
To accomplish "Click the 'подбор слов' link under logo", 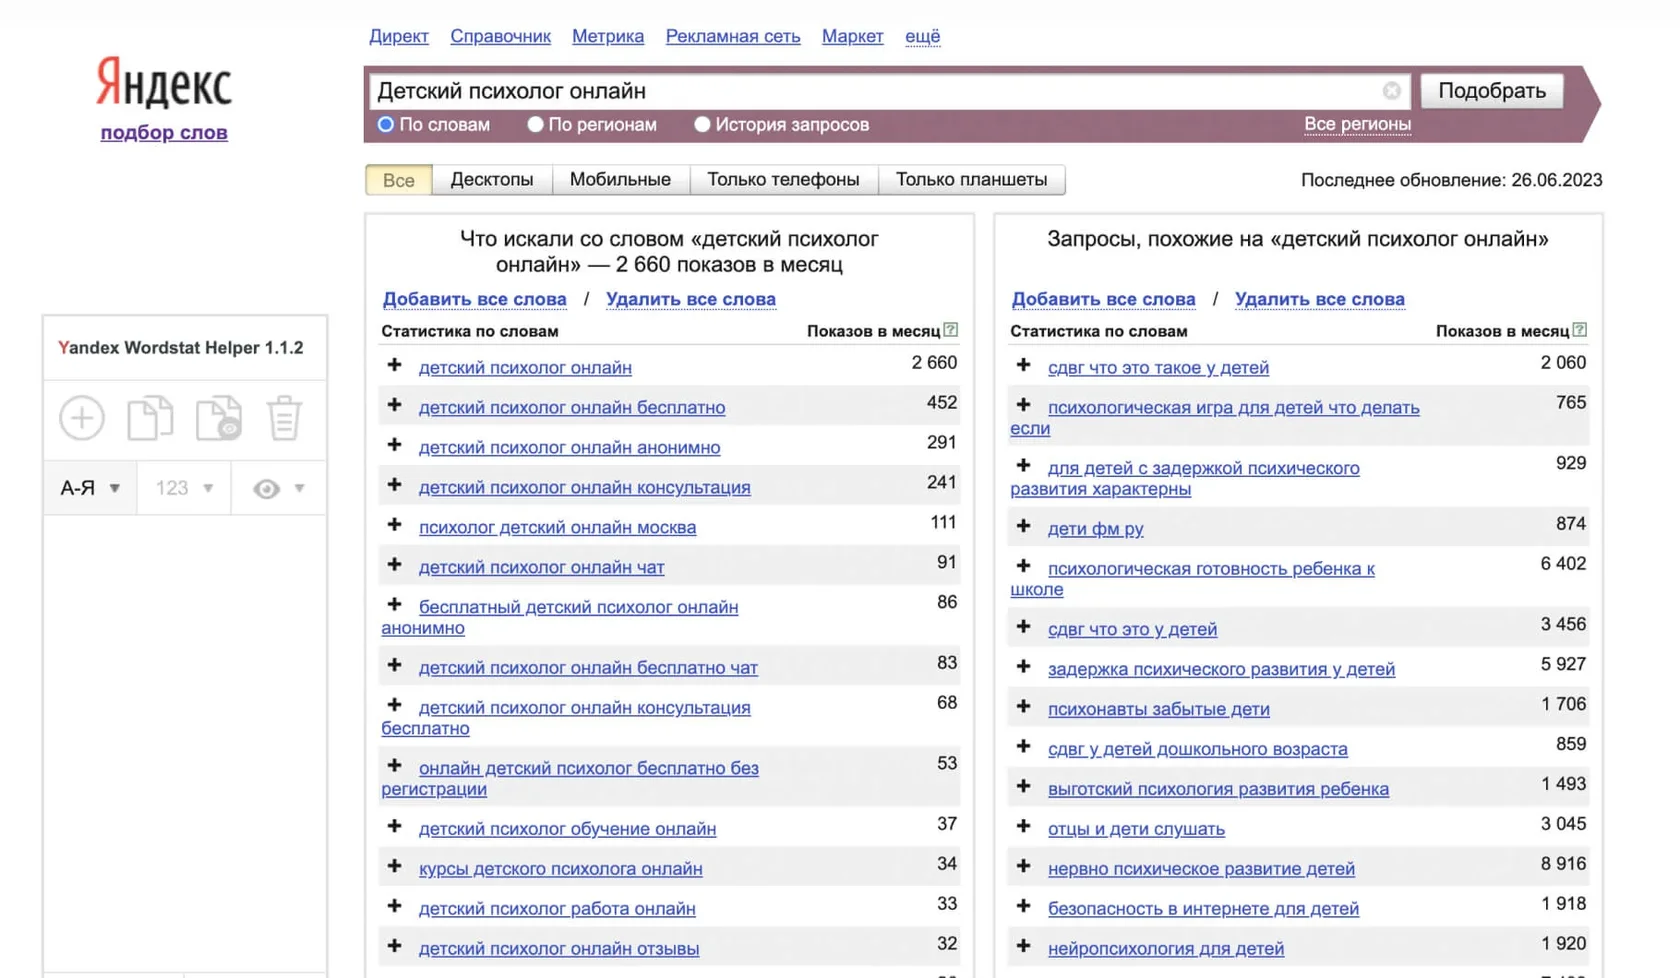I will 164,132.
